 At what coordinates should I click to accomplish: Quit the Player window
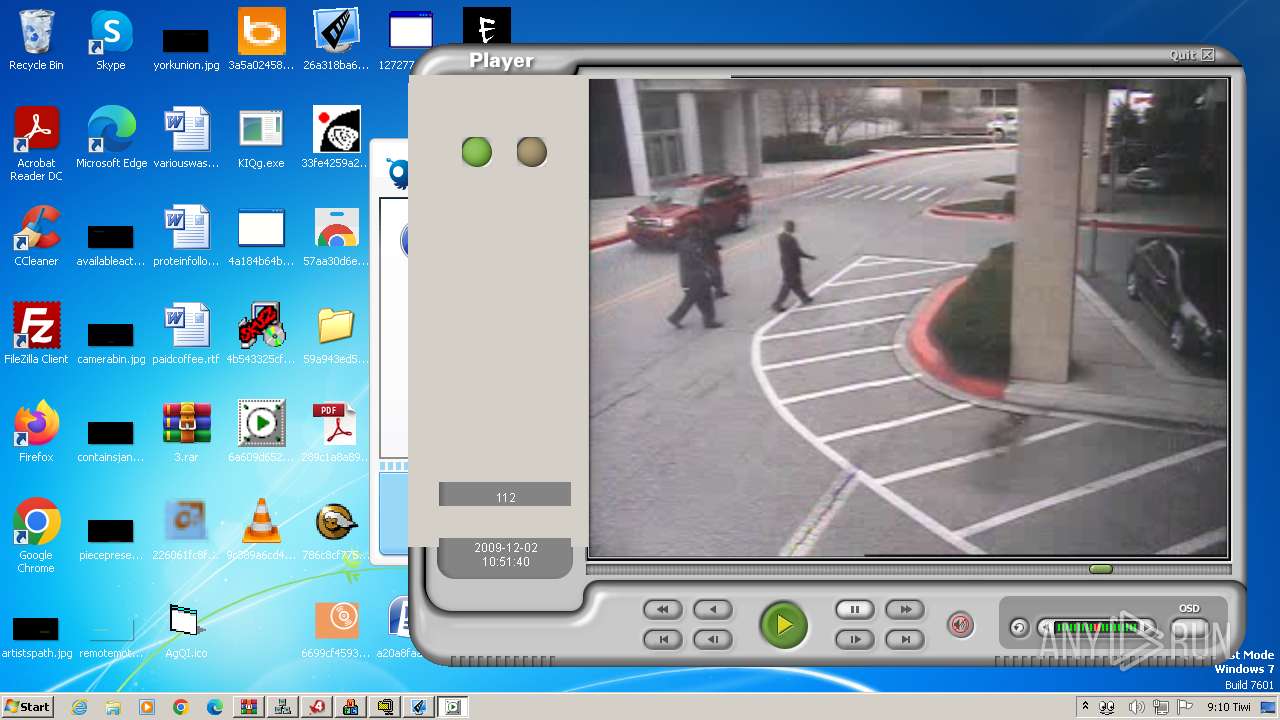(x=1192, y=55)
